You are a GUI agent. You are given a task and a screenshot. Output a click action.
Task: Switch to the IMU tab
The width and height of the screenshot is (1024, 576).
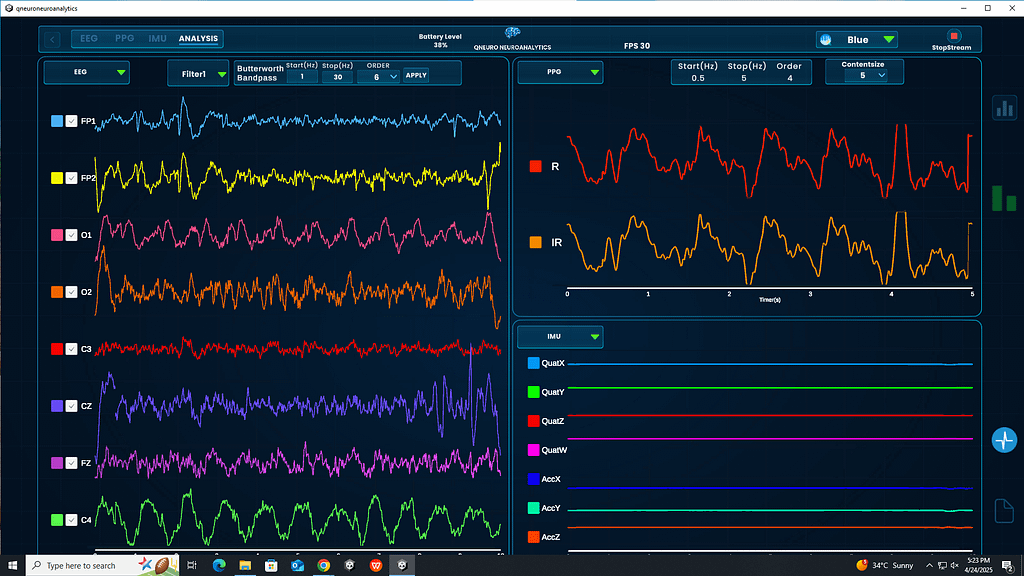(x=157, y=39)
